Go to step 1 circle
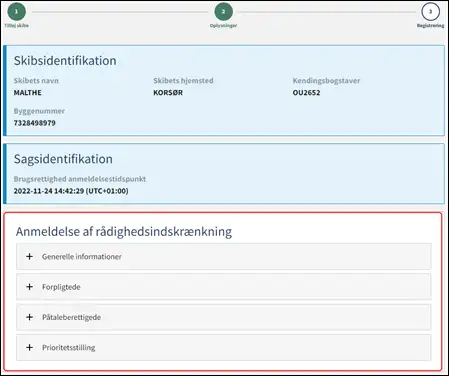449x376 pixels. [x=16, y=12]
